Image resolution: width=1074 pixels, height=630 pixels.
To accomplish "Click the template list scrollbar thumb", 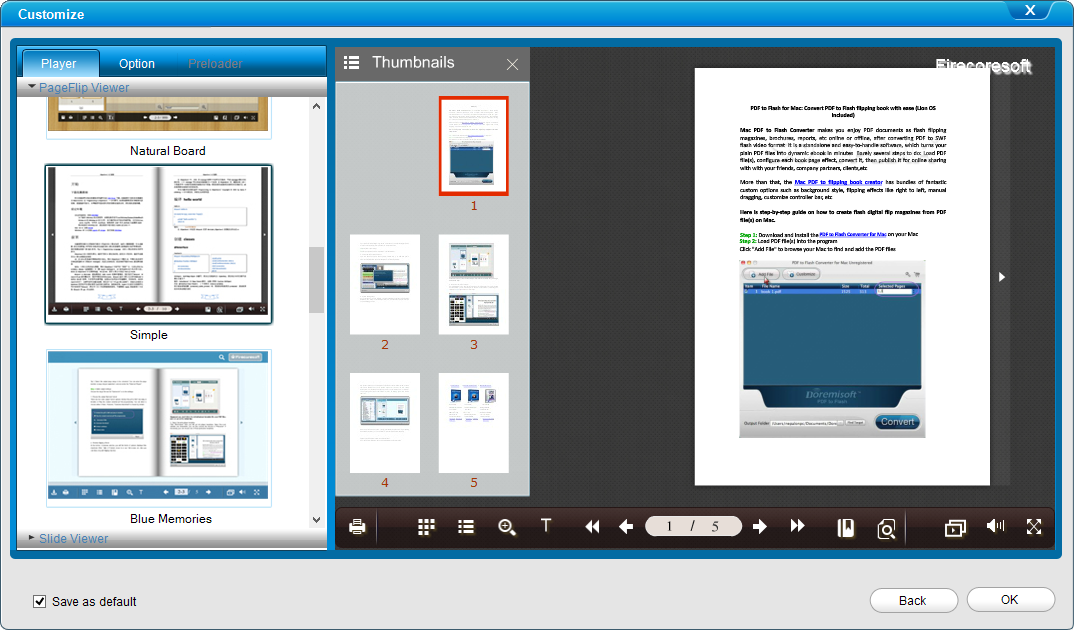I will tap(316, 280).
